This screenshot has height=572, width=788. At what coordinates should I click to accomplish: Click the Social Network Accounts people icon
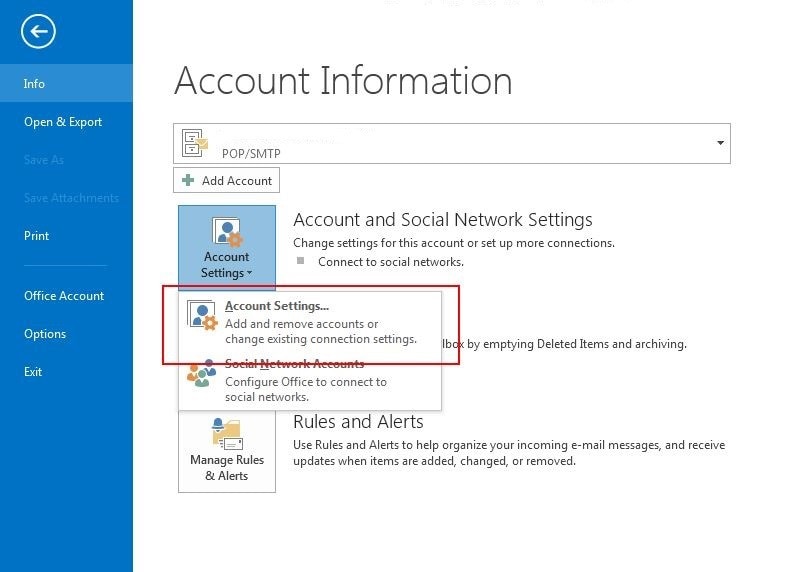pyautogui.click(x=202, y=373)
